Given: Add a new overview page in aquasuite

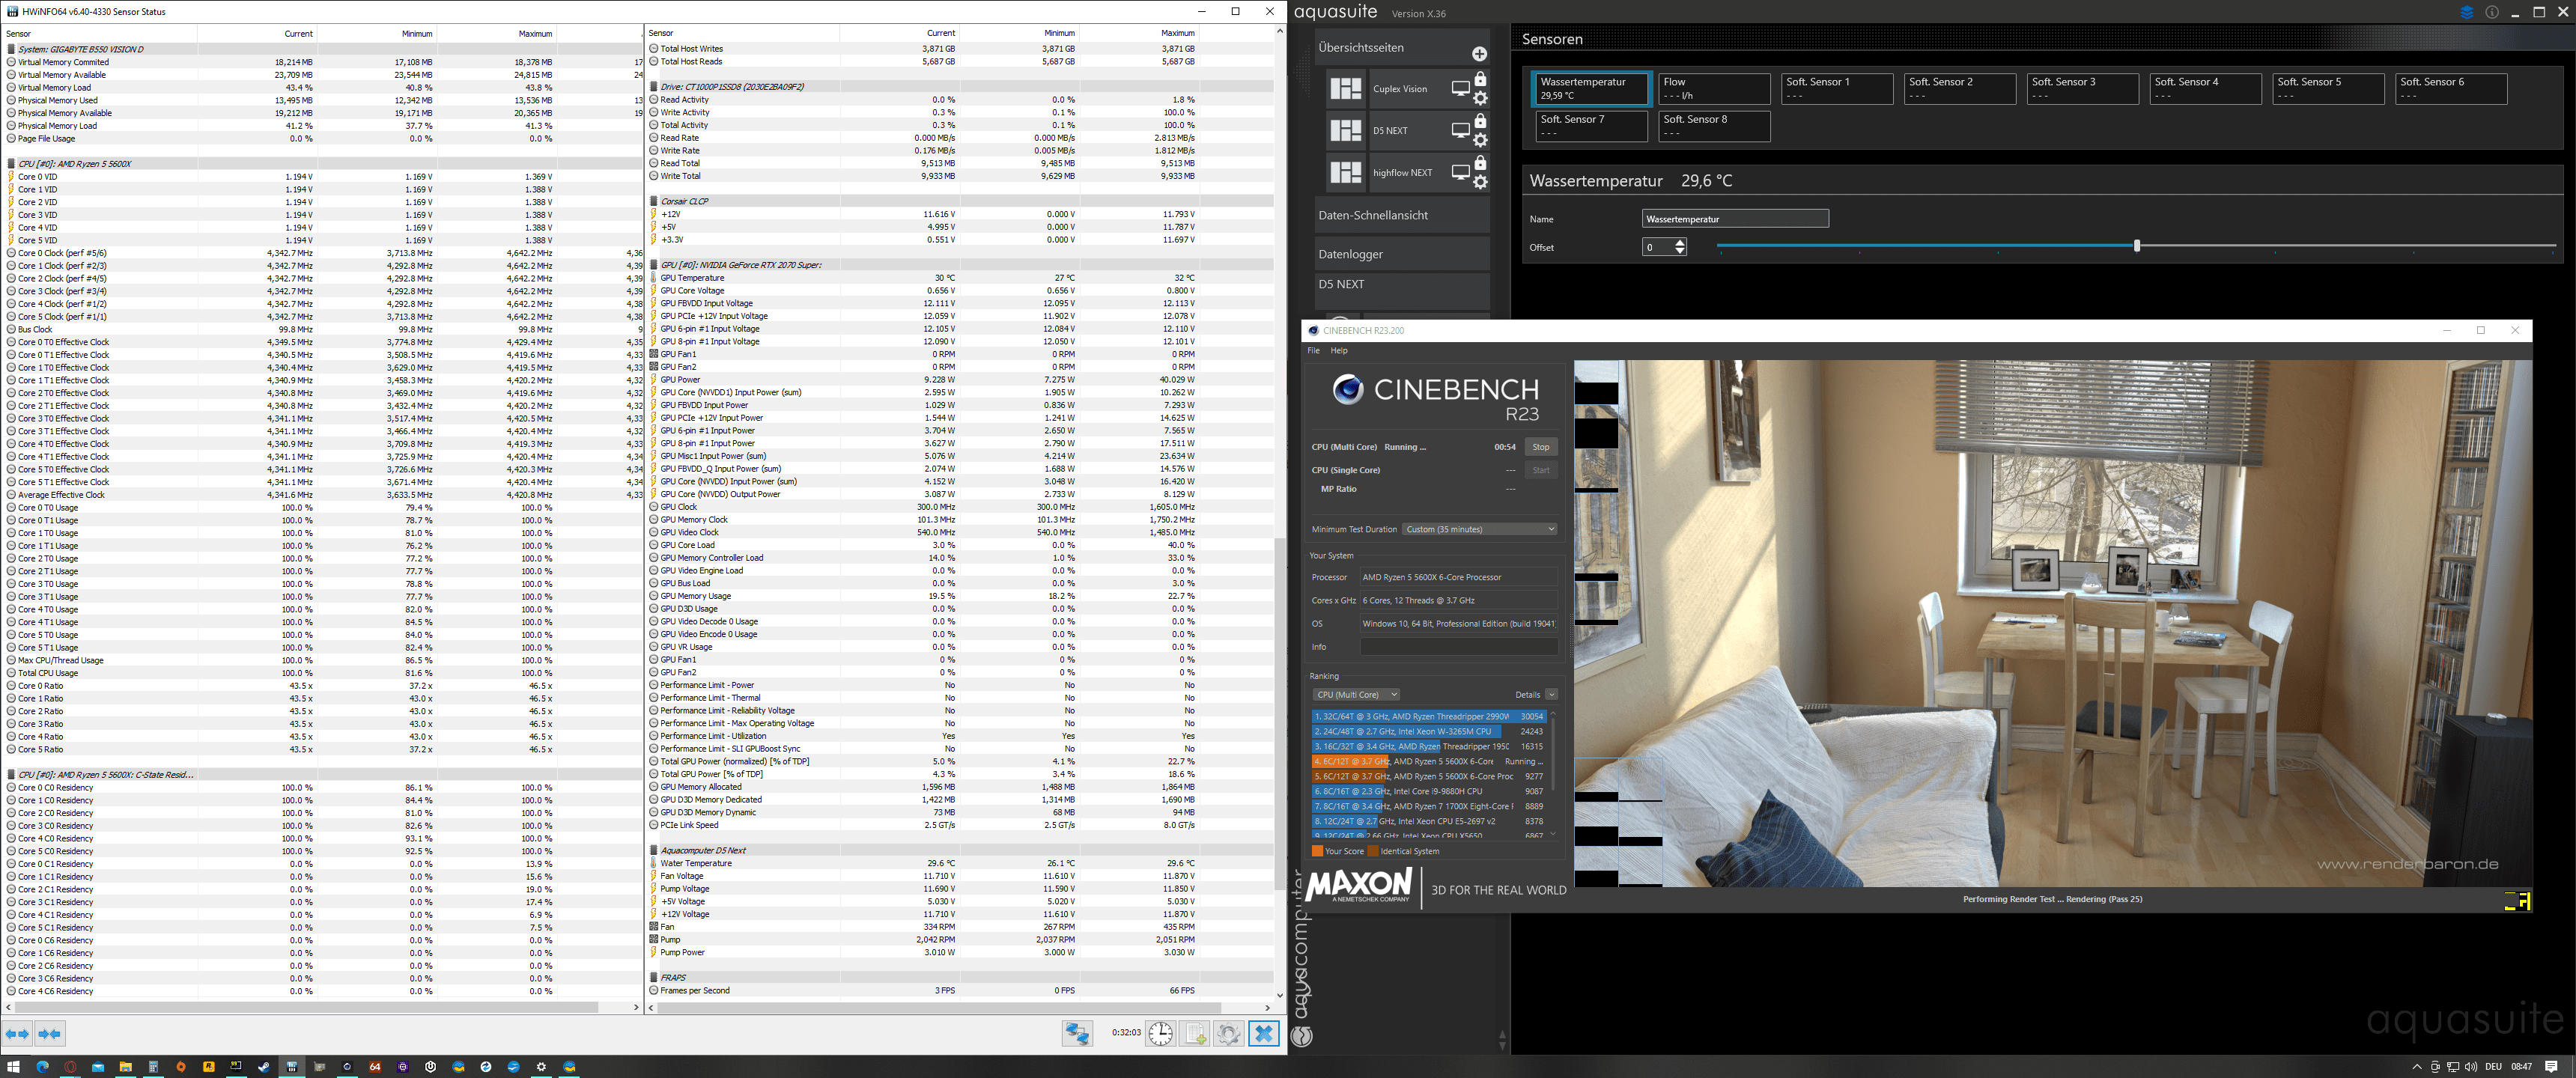Looking at the screenshot, I should (x=1479, y=54).
